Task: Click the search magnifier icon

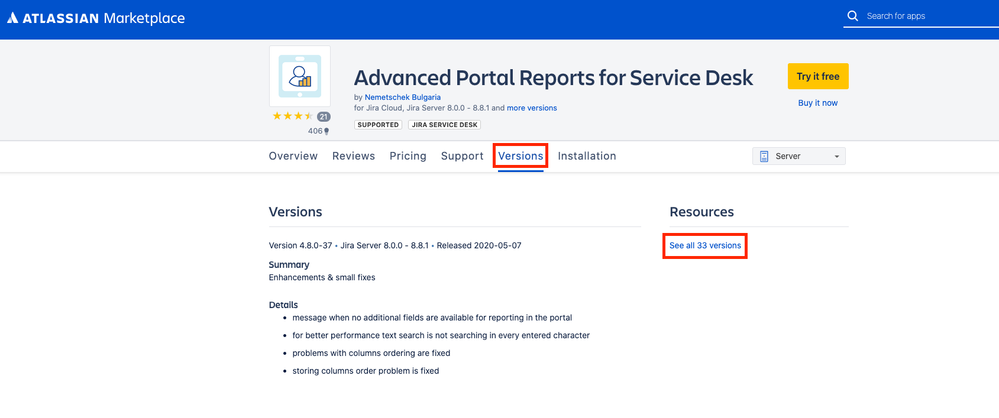Action: coord(852,16)
